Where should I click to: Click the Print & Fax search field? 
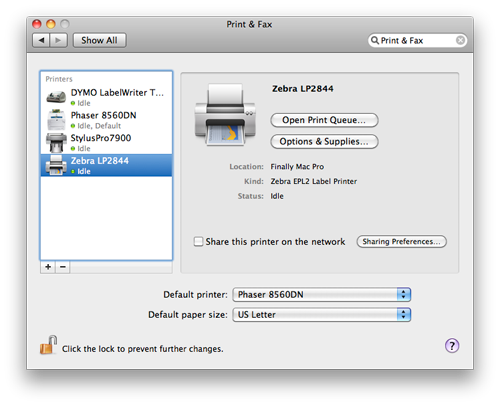tap(417, 40)
